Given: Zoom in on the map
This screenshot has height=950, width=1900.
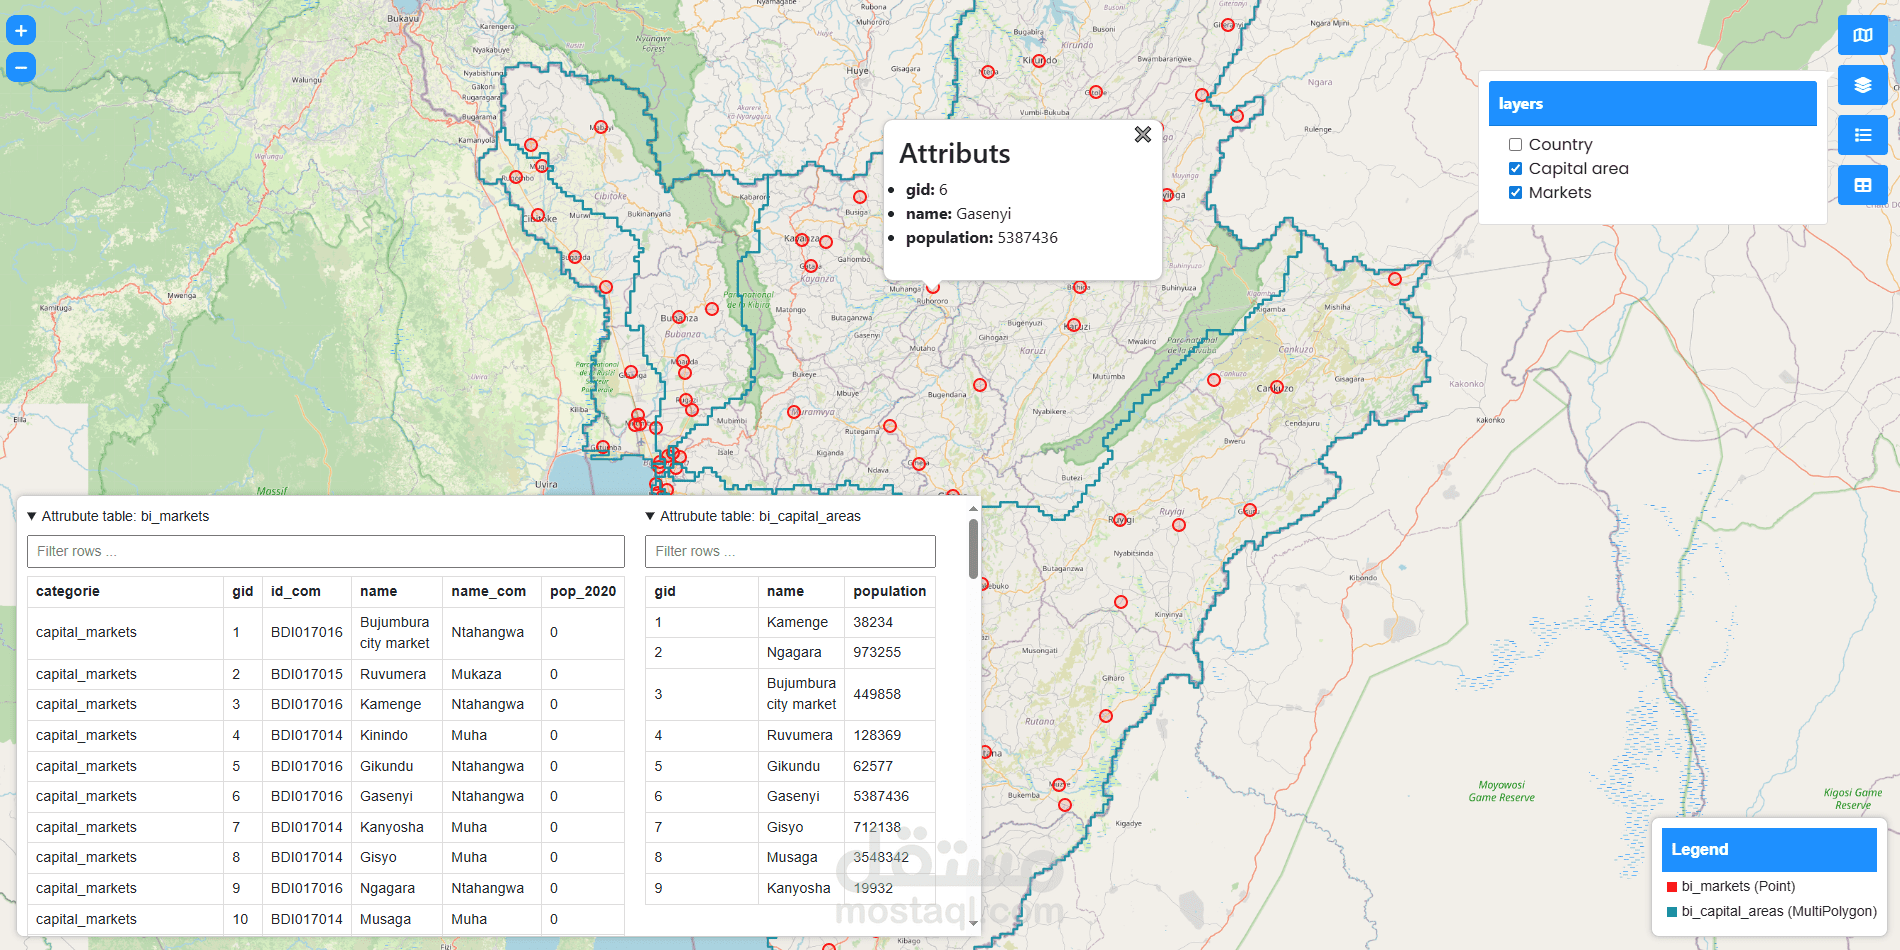Looking at the screenshot, I should (x=21, y=31).
